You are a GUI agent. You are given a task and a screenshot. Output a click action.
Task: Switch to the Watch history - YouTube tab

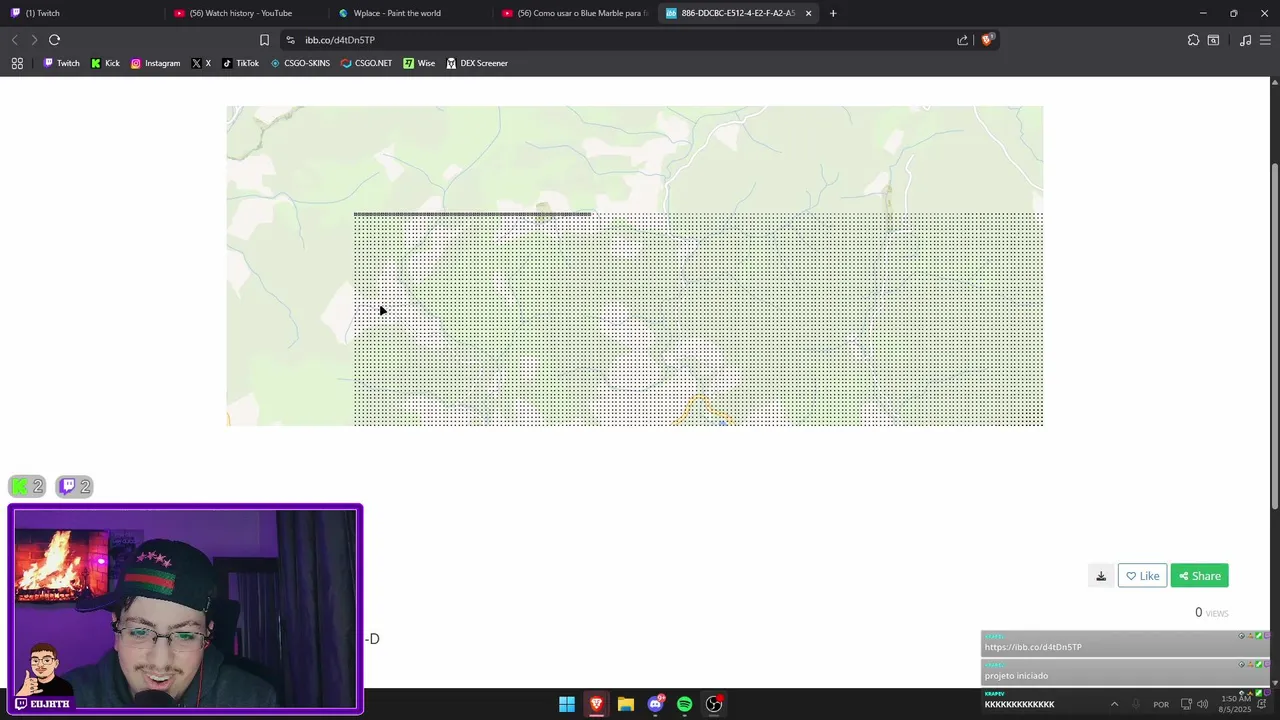pos(247,13)
